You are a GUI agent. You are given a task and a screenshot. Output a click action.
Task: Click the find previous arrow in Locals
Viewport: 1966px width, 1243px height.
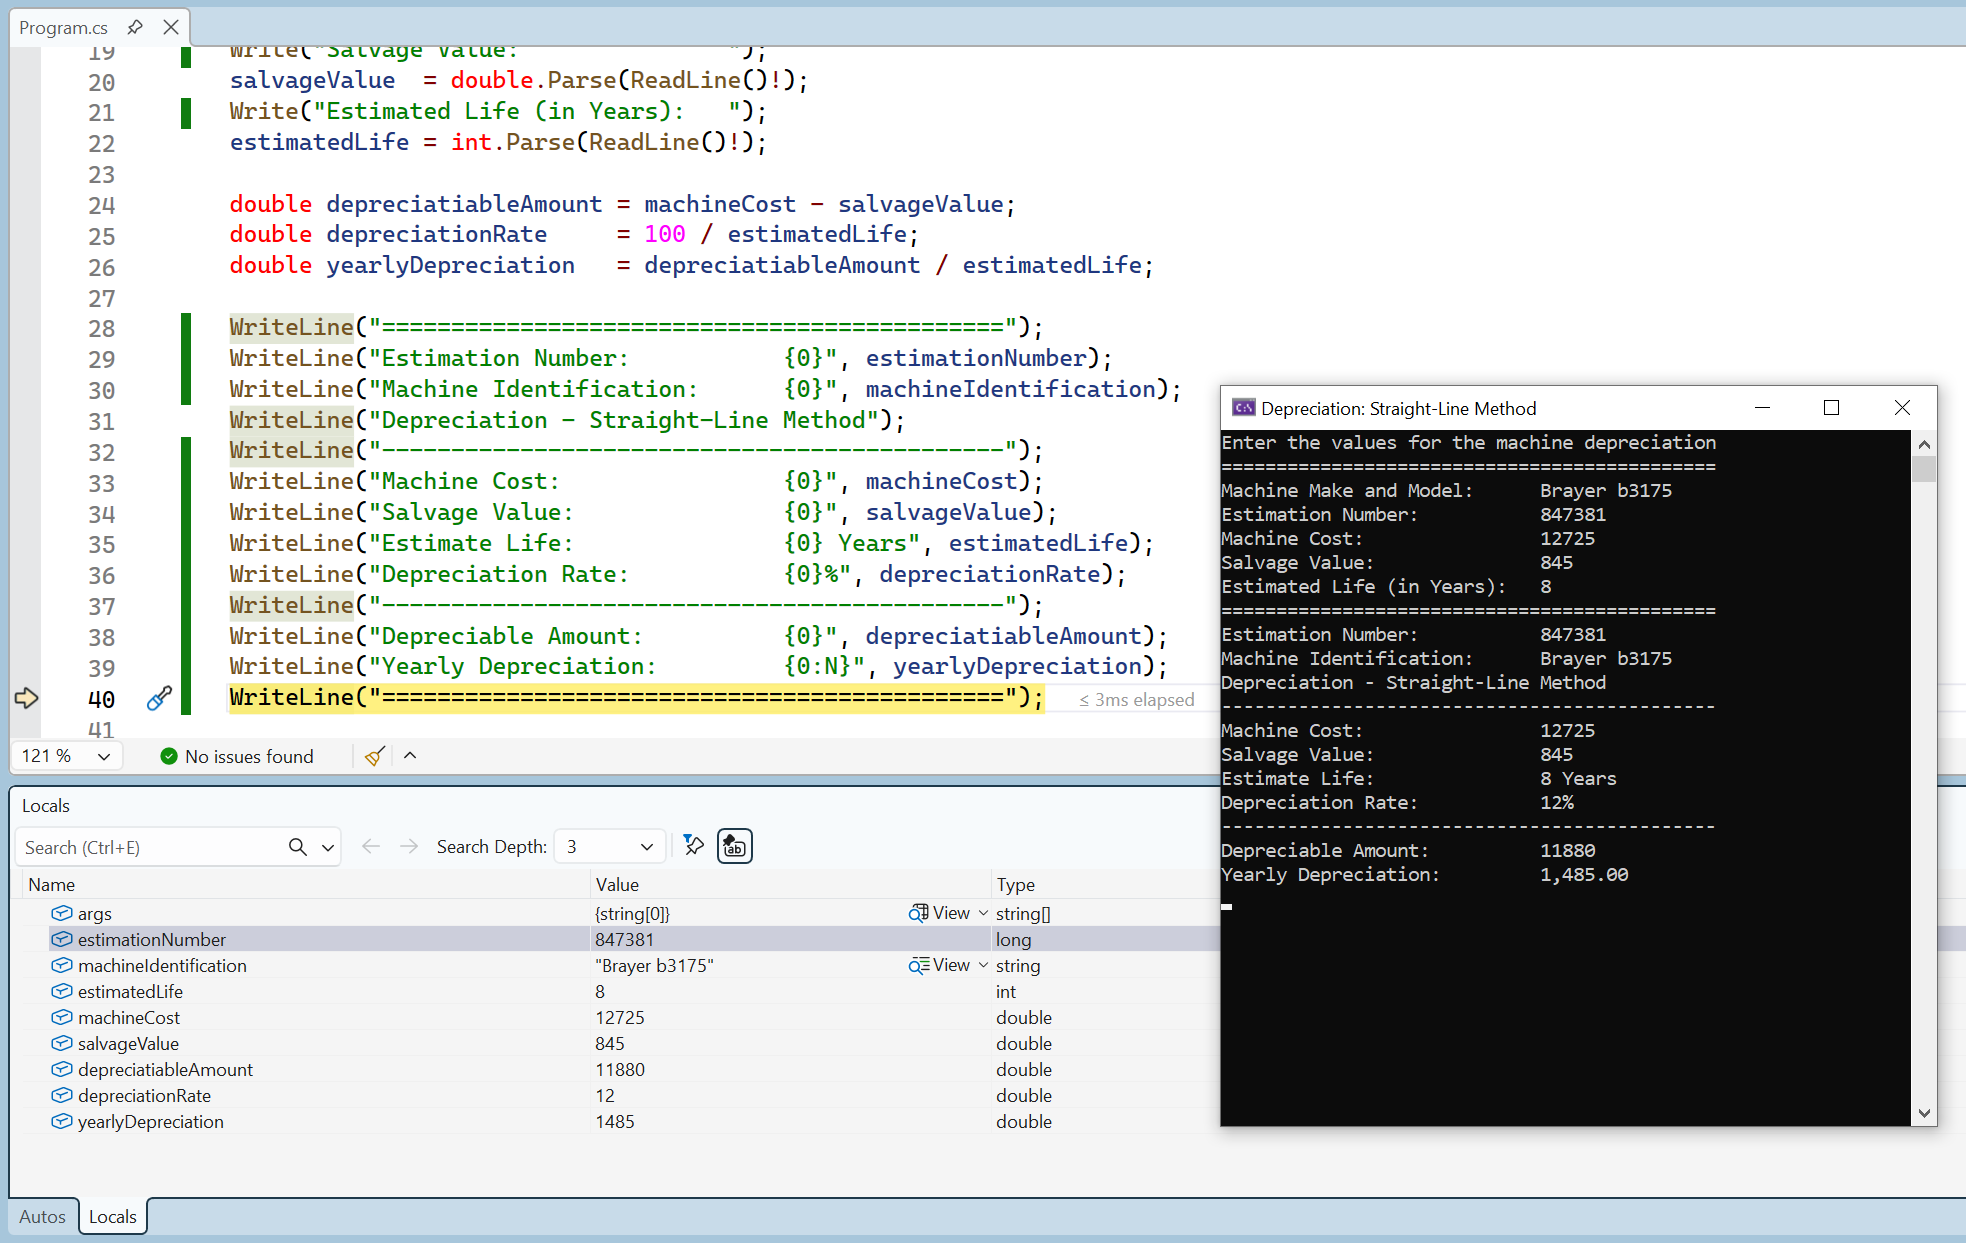pos(371,847)
